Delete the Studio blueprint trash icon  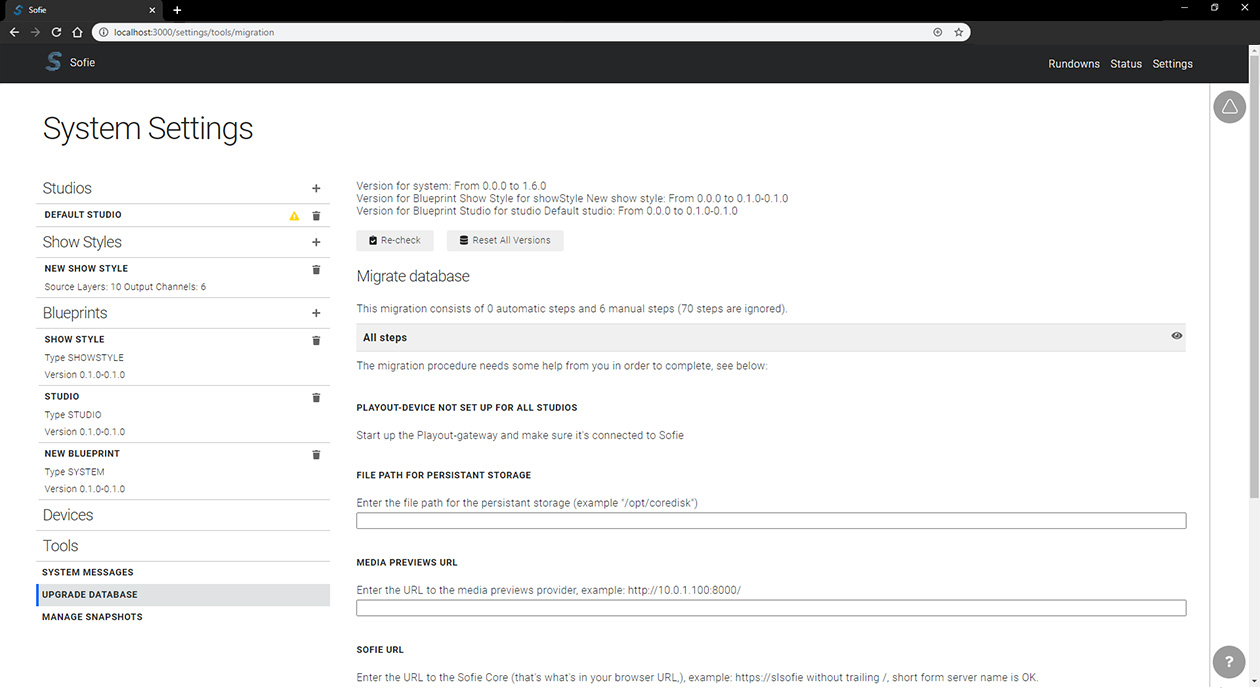coord(316,397)
